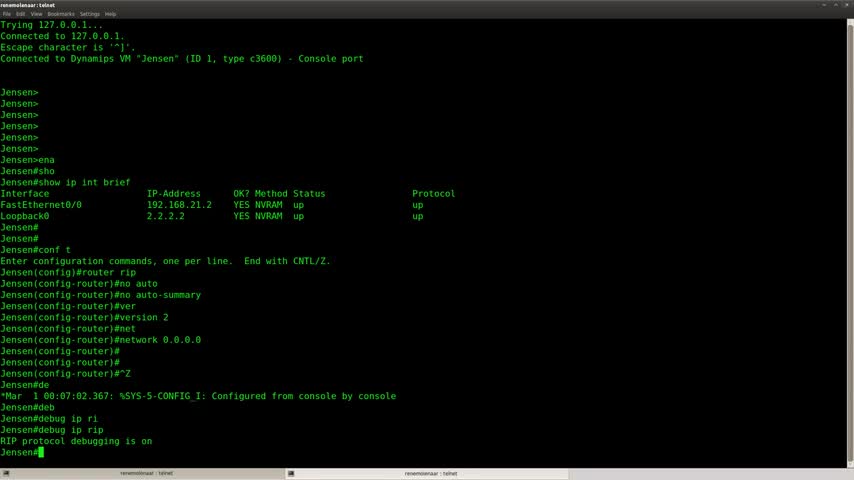854x480 pixels.
Task: Click the 'Jensen#conf t' line
Action: [35, 250]
